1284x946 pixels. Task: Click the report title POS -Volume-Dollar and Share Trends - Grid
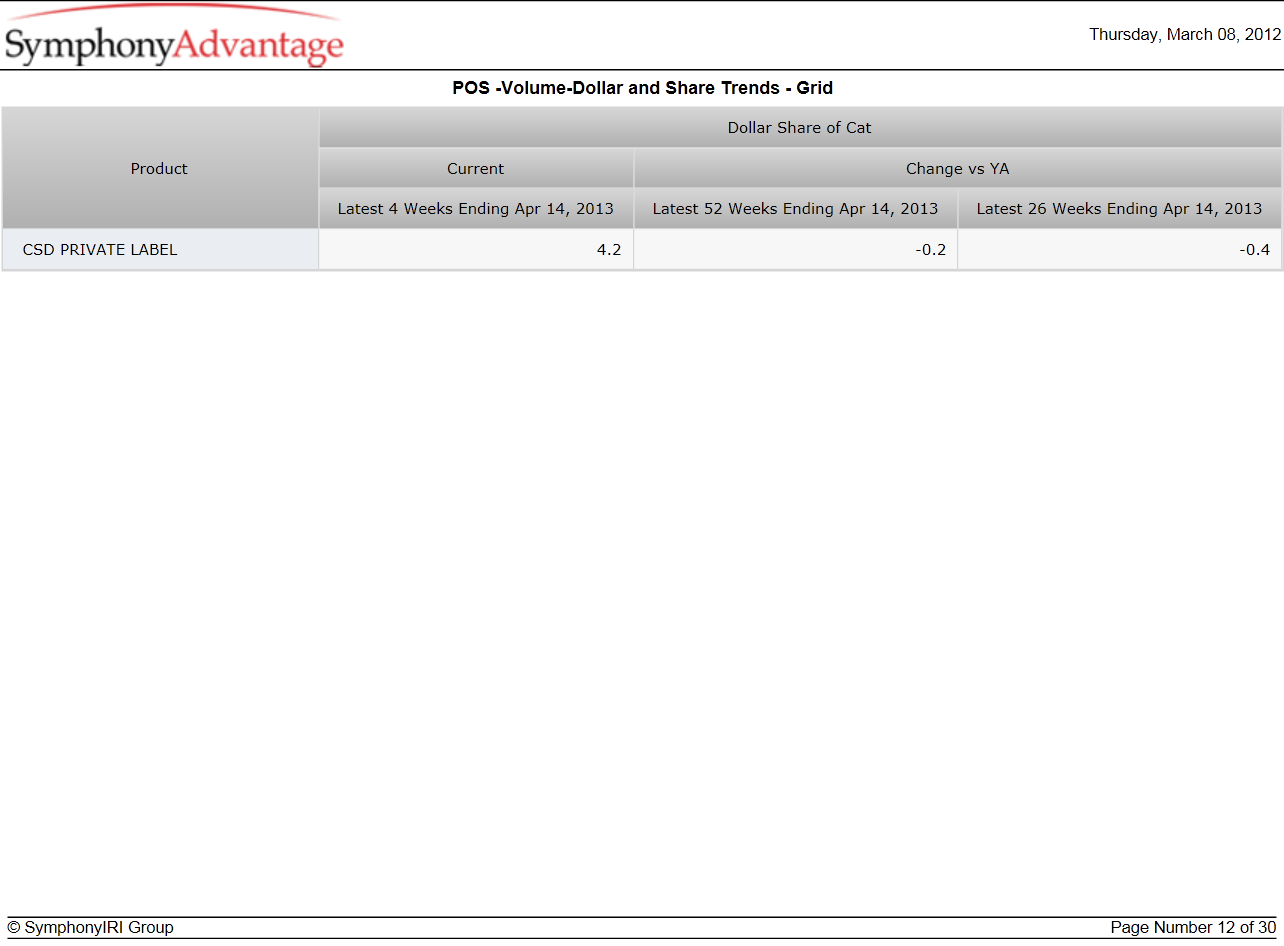[642, 88]
